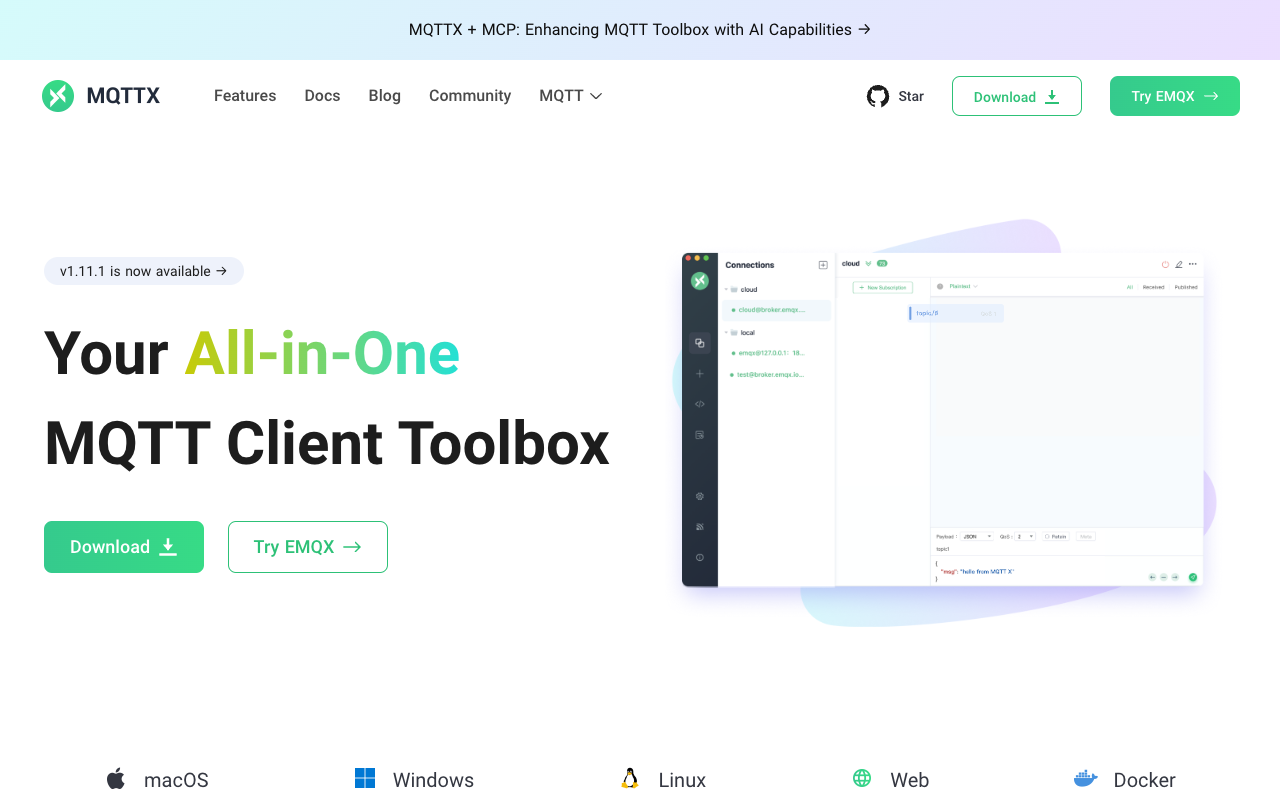Screen dimensions: 1280x800
Task: Select the Windows platform option
Action: coord(414,780)
